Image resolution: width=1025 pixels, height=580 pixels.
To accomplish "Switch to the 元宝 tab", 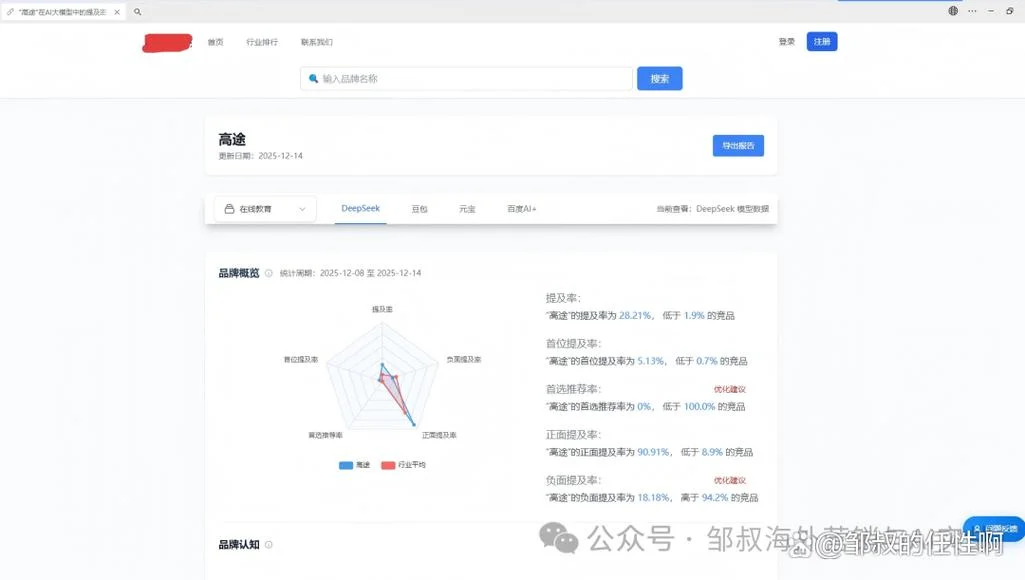I will pyautogui.click(x=467, y=209).
